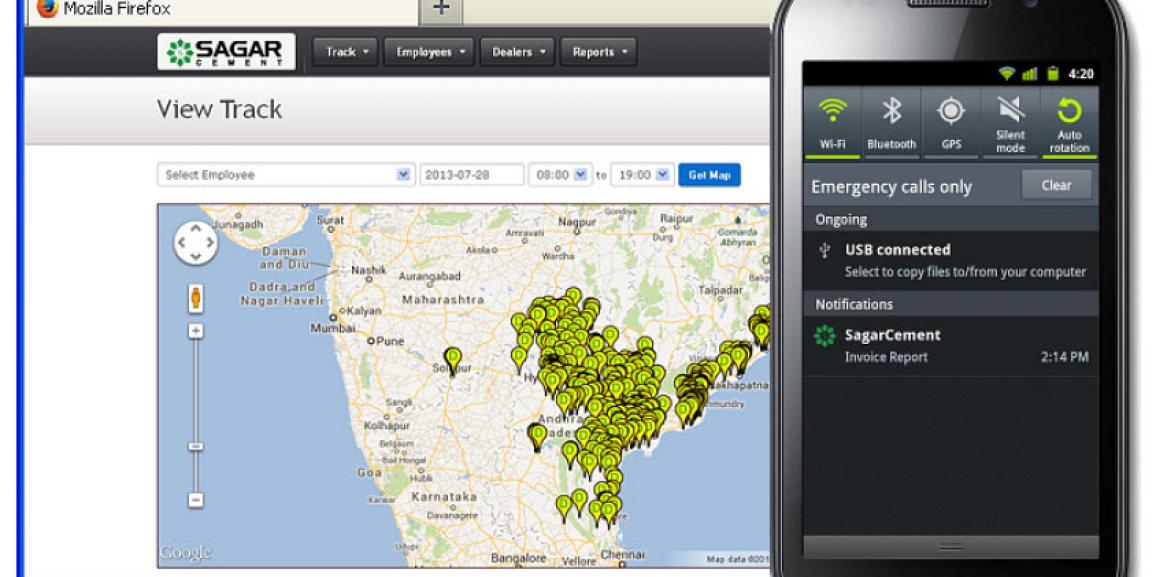1156x577 pixels.
Task: Click the View Track page heading
Action: [220, 109]
